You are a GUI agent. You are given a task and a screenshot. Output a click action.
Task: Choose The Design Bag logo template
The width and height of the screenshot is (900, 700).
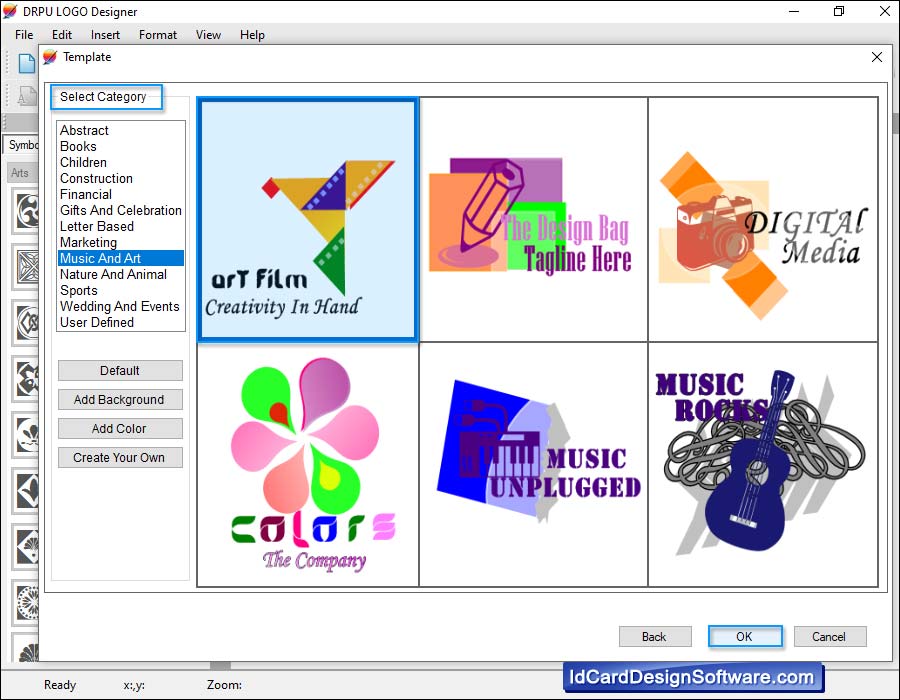533,220
